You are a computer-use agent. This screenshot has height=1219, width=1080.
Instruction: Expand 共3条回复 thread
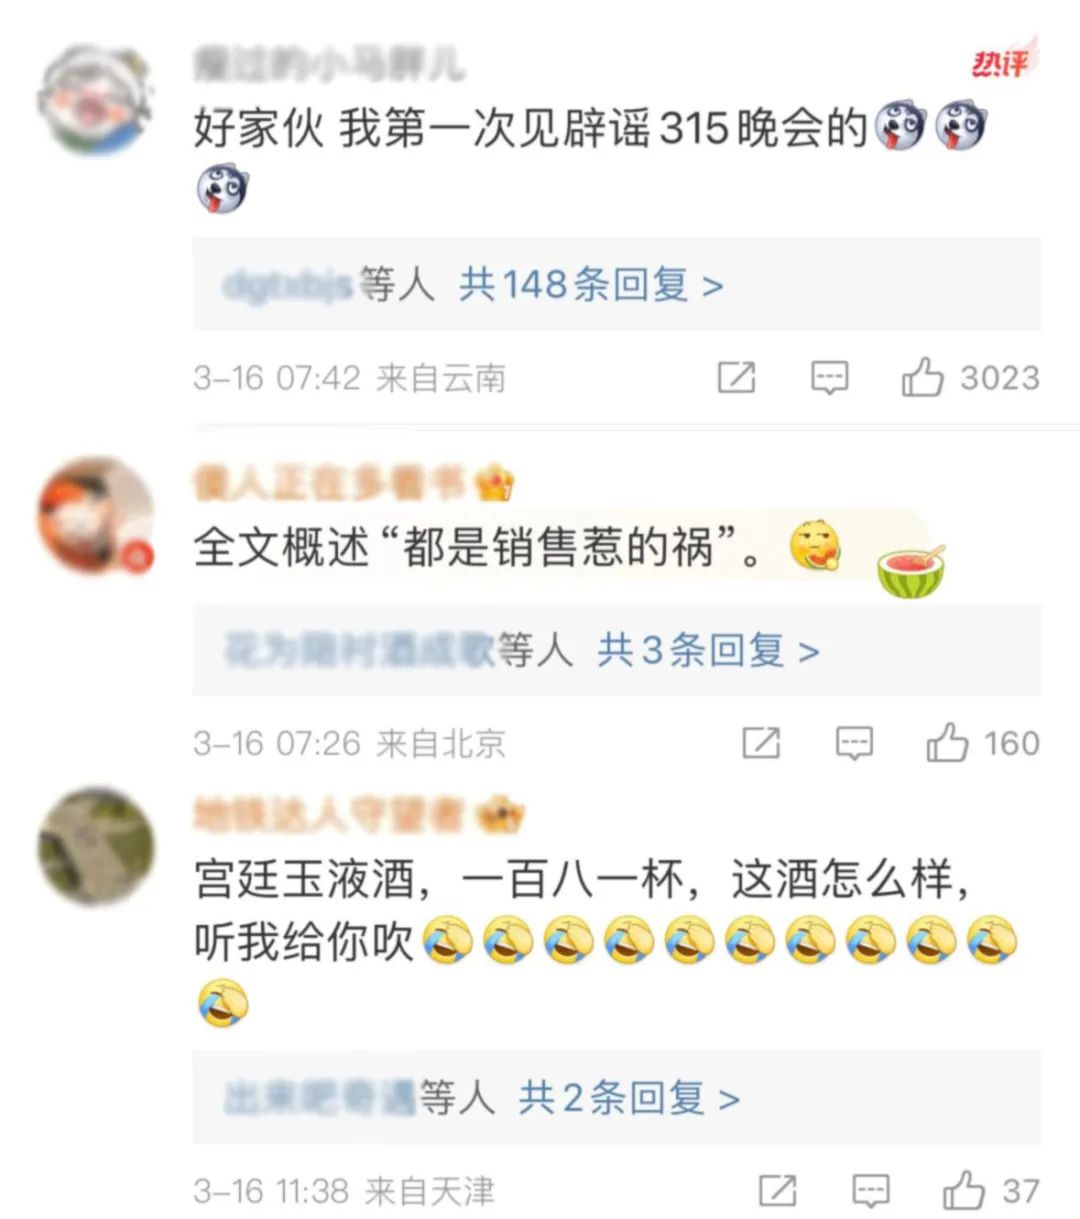709,651
